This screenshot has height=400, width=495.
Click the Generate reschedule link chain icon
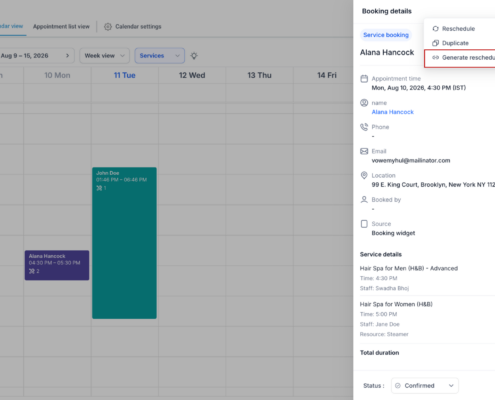435,57
